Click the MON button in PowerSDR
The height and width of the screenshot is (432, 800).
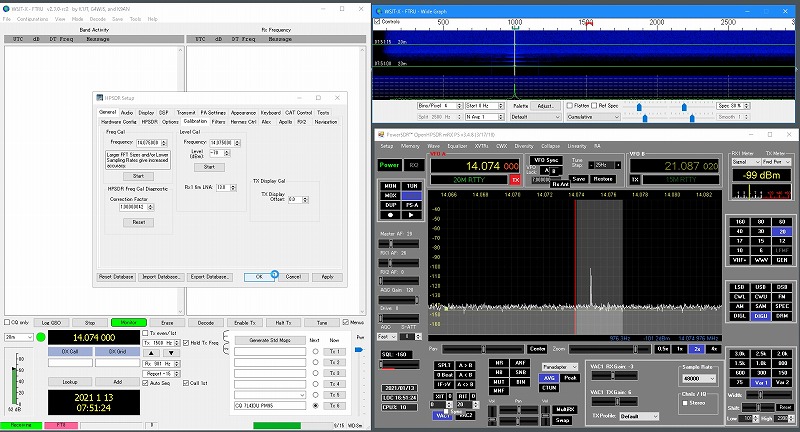click(x=390, y=186)
